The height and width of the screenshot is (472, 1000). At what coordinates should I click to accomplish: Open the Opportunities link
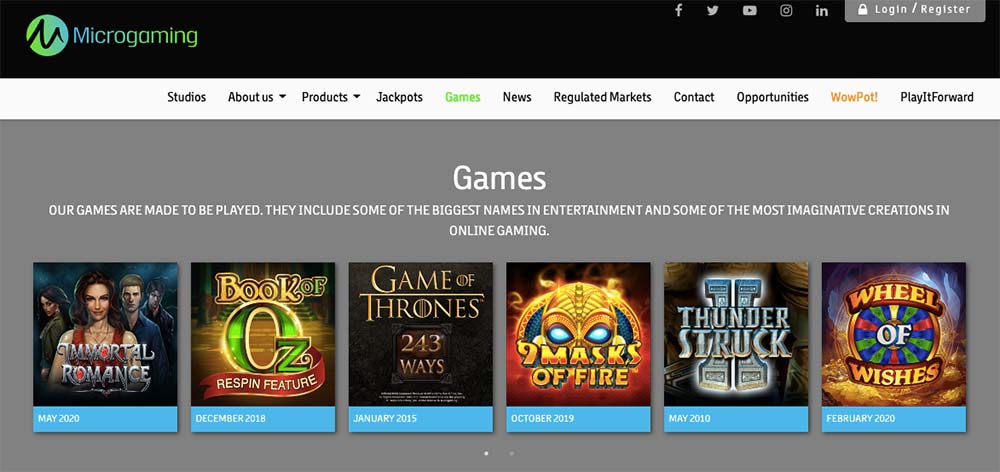(x=772, y=98)
